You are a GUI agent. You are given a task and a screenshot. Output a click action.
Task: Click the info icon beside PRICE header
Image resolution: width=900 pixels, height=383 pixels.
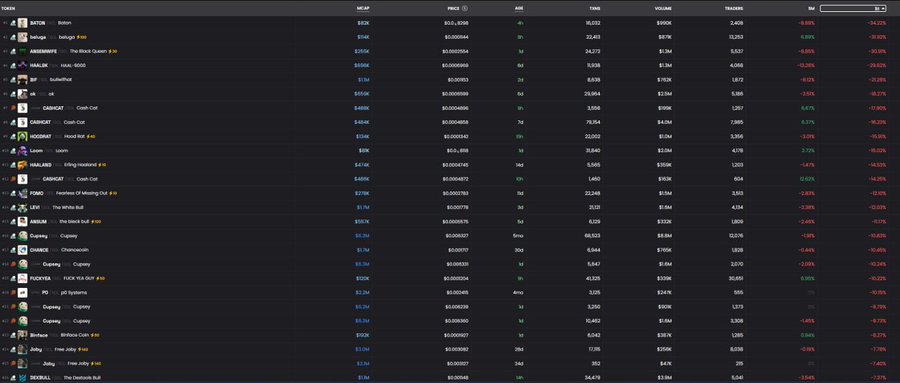[x=465, y=9]
